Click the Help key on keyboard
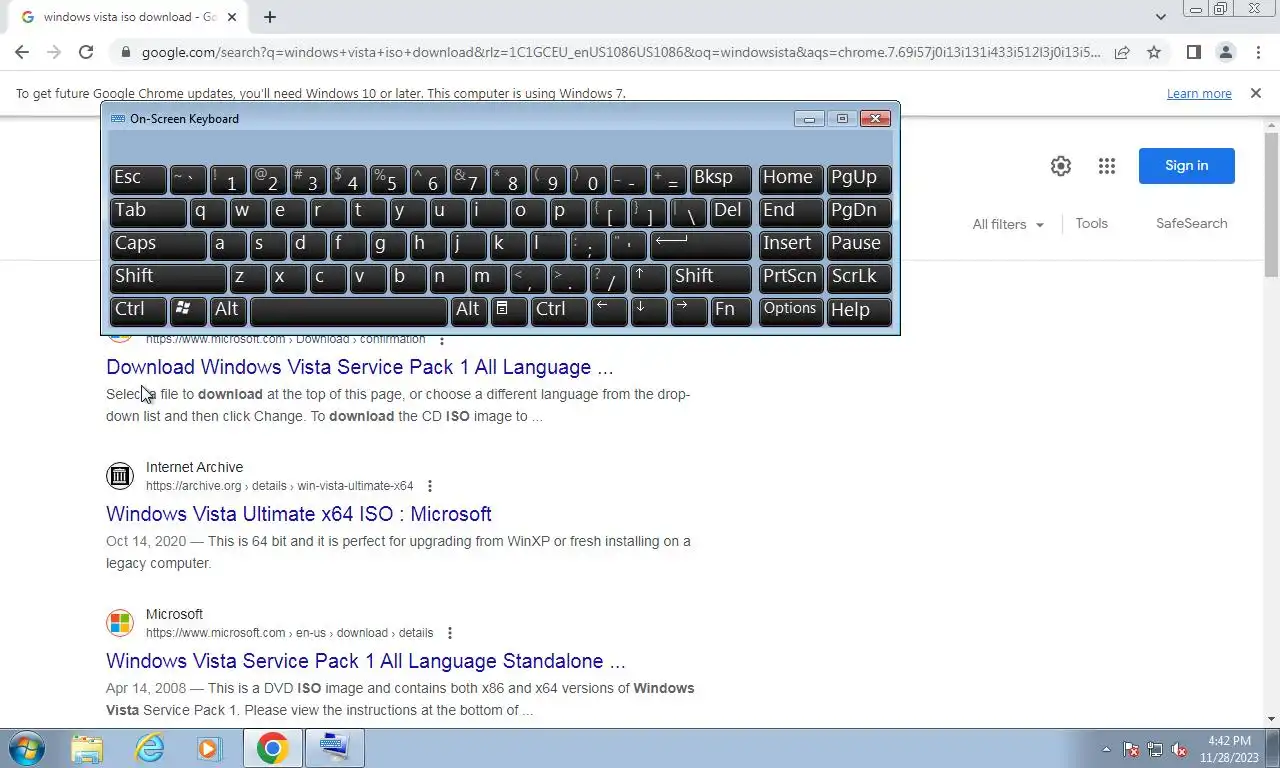The width and height of the screenshot is (1280, 768). (x=859, y=311)
